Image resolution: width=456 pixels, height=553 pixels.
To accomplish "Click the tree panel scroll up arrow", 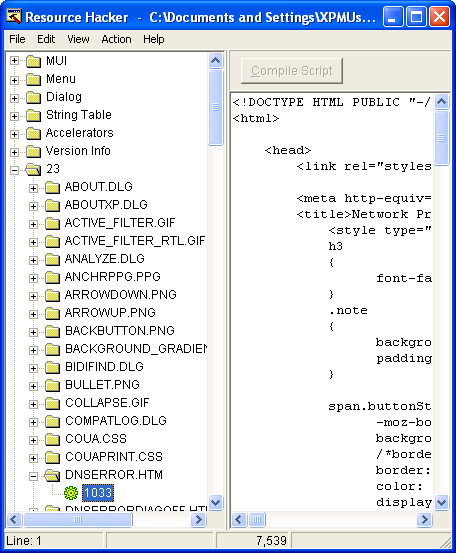I will tap(215, 61).
